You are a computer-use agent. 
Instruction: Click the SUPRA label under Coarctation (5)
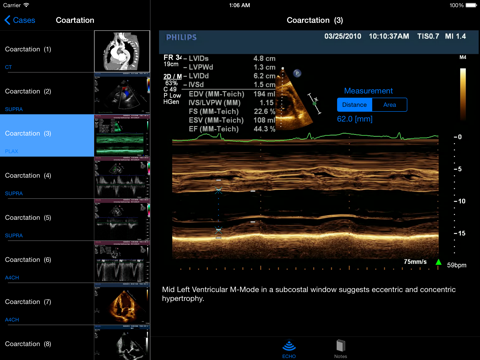pos(14,235)
